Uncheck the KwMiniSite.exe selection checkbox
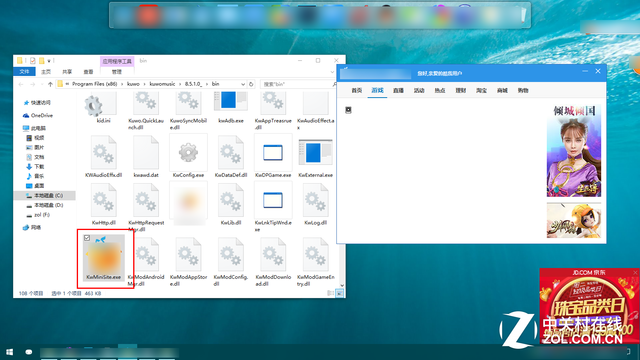Viewport: 640px width, 360px height. [x=87, y=238]
